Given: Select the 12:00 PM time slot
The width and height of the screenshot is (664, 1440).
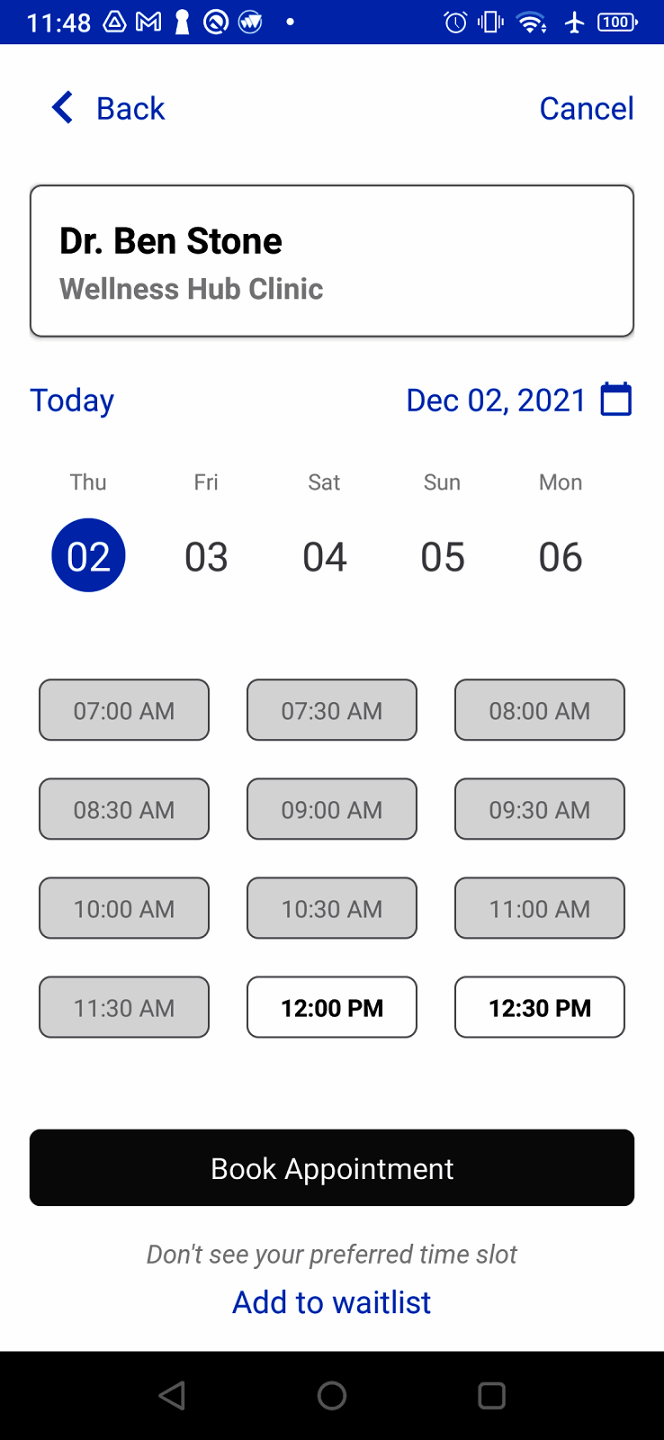Looking at the screenshot, I should (332, 1008).
